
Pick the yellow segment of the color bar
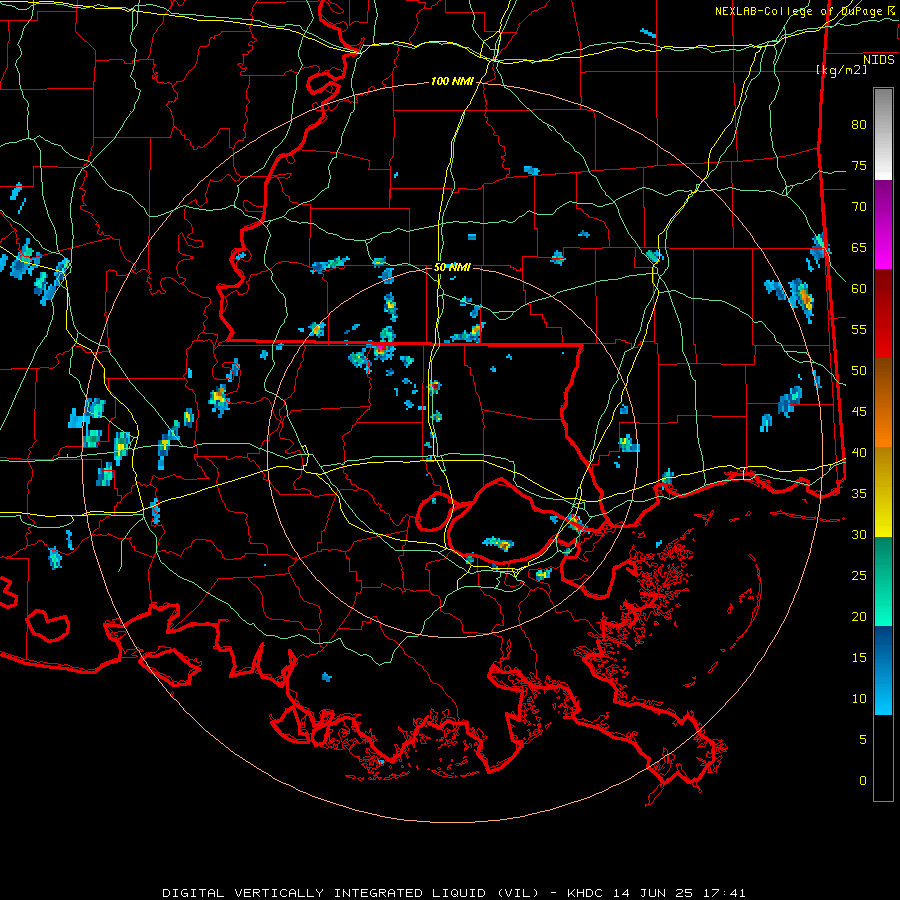(x=883, y=492)
